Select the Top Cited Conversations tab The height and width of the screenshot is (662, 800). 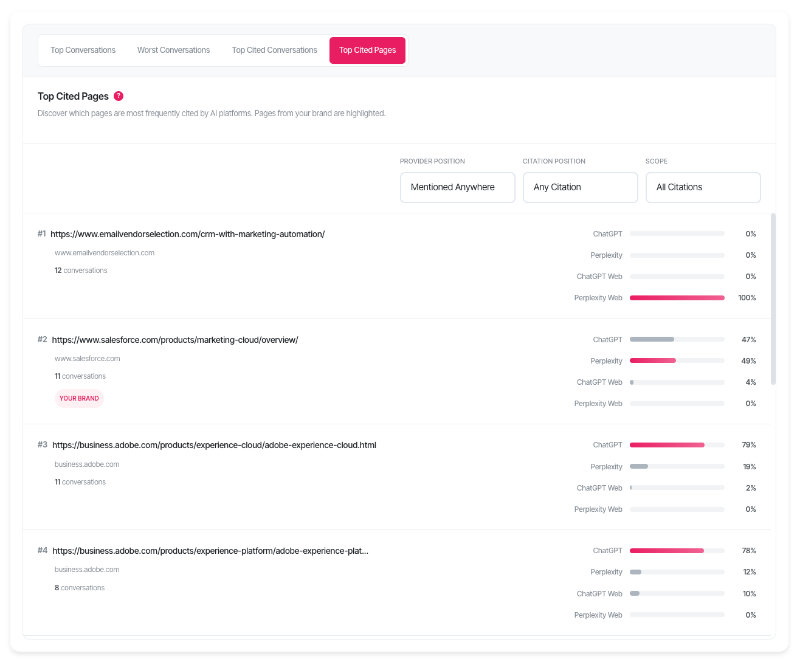click(x=274, y=50)
